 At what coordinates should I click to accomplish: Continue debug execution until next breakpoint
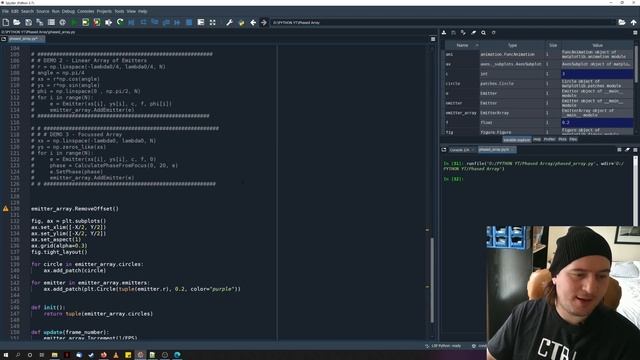tap(178, 22)
